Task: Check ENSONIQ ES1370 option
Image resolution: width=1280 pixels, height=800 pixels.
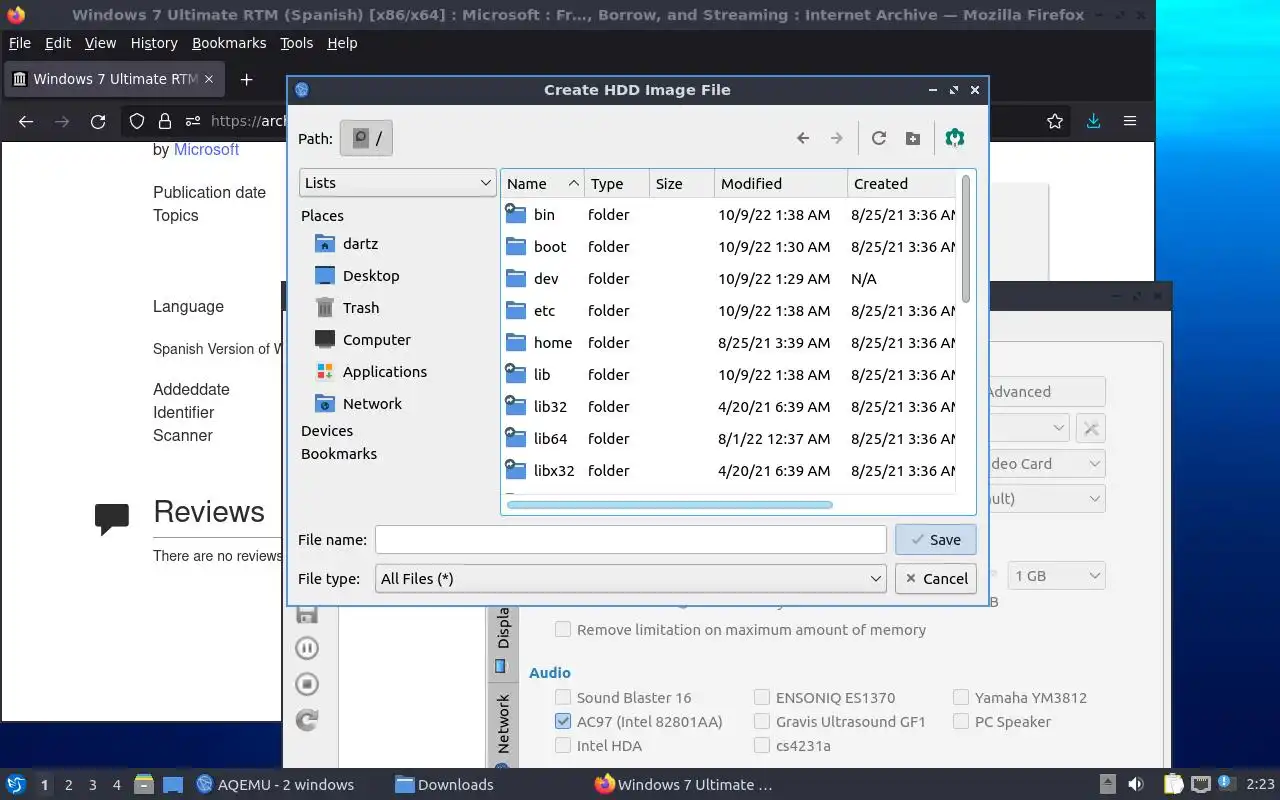Action: 762,697
